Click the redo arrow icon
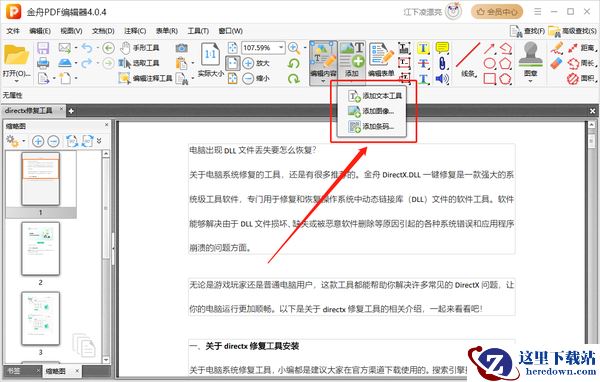 [87, 63]
